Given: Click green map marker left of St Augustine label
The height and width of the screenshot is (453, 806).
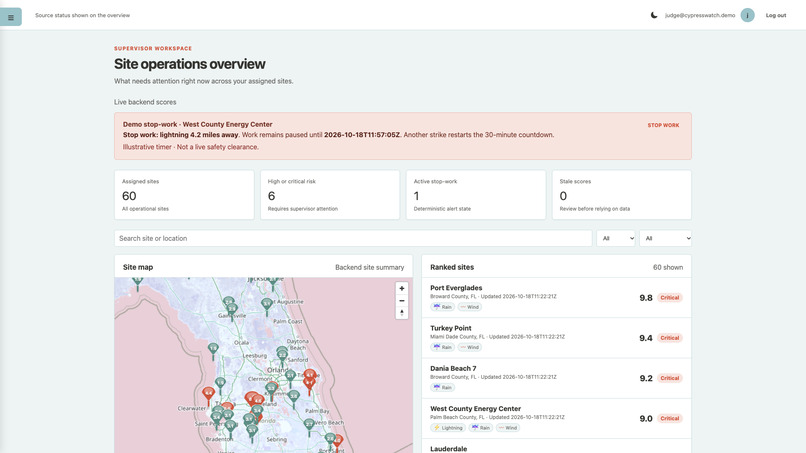Looking at the screenshot, I should point(266,306).
